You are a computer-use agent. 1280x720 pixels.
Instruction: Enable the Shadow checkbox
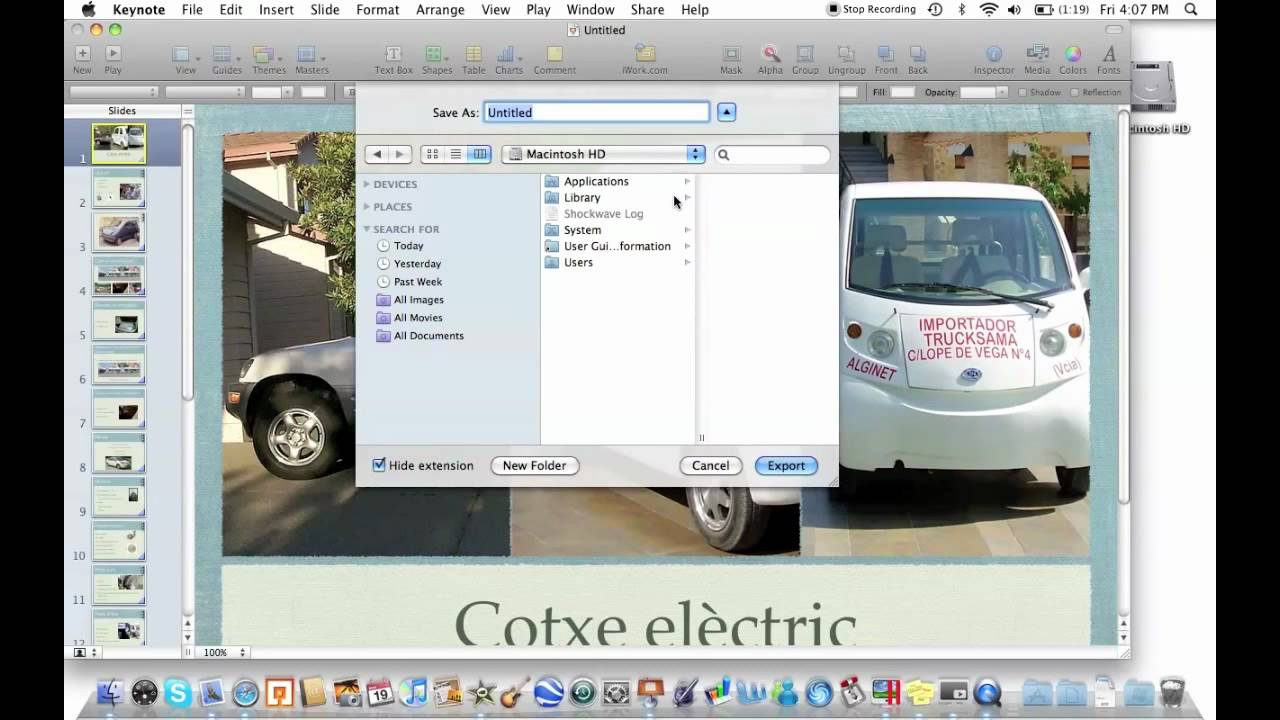pos(1022,92)
